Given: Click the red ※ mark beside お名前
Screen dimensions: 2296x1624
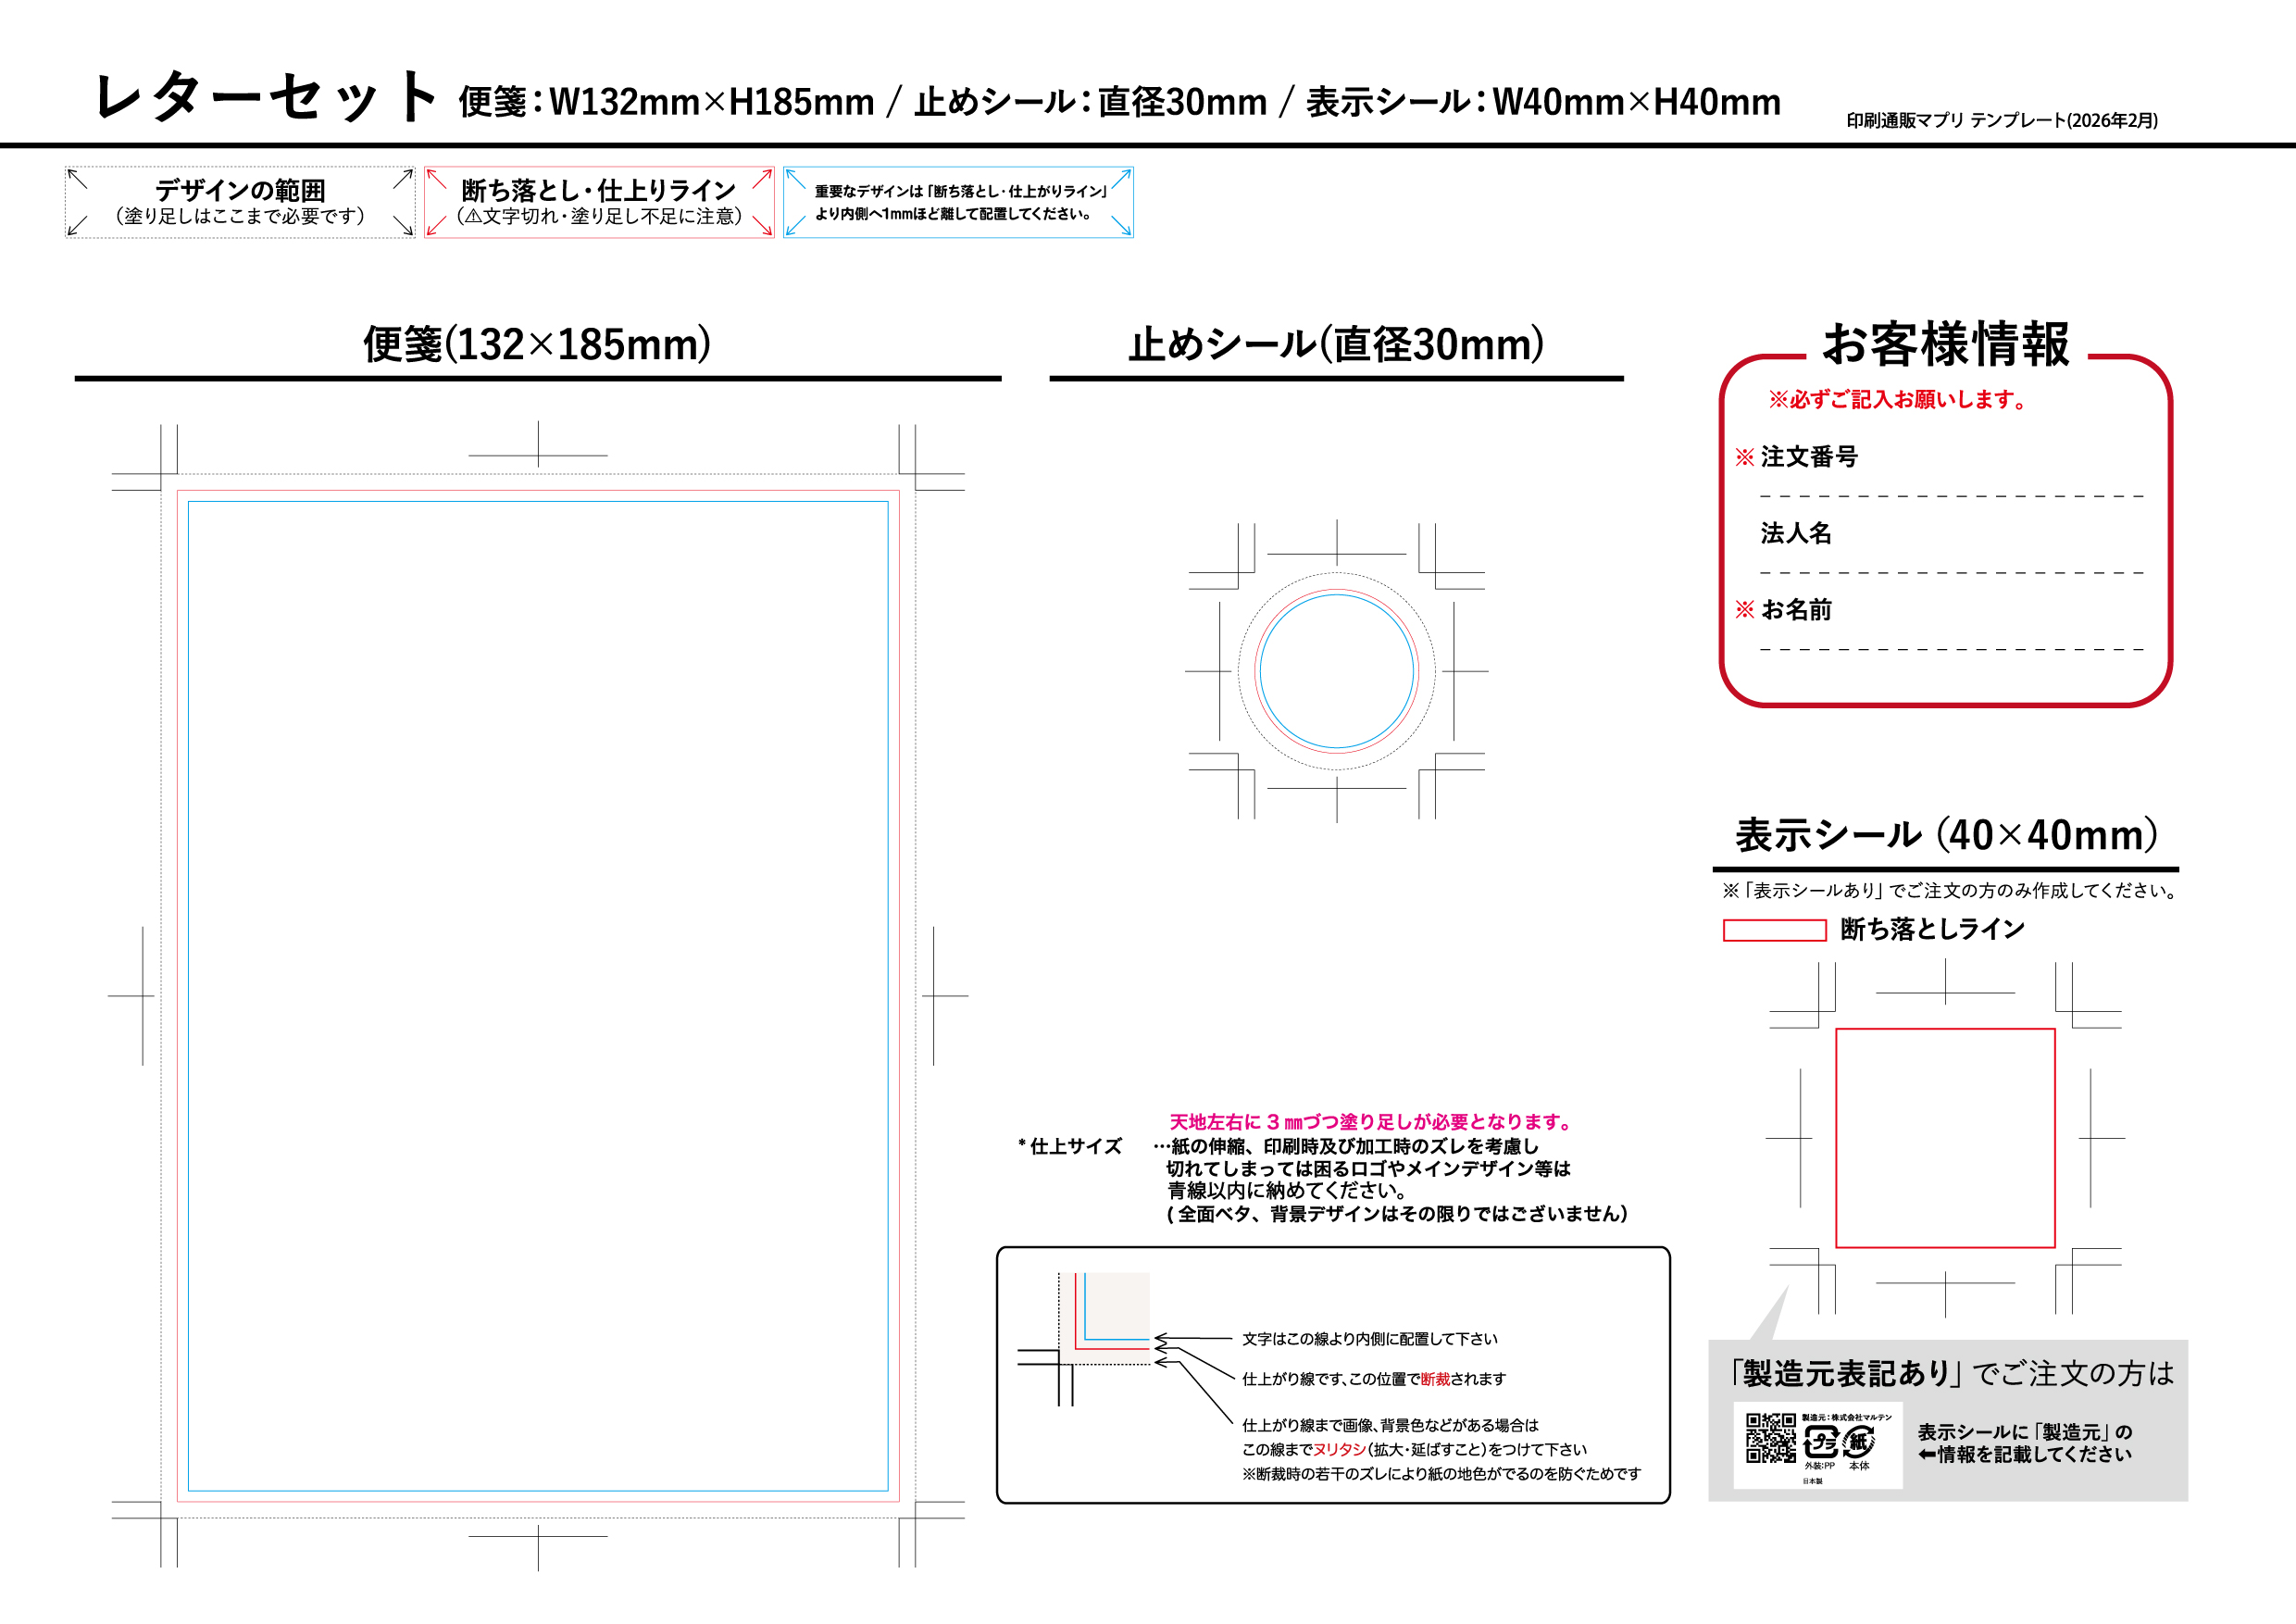Looking at the screenshot, I should pos(1744,609).
